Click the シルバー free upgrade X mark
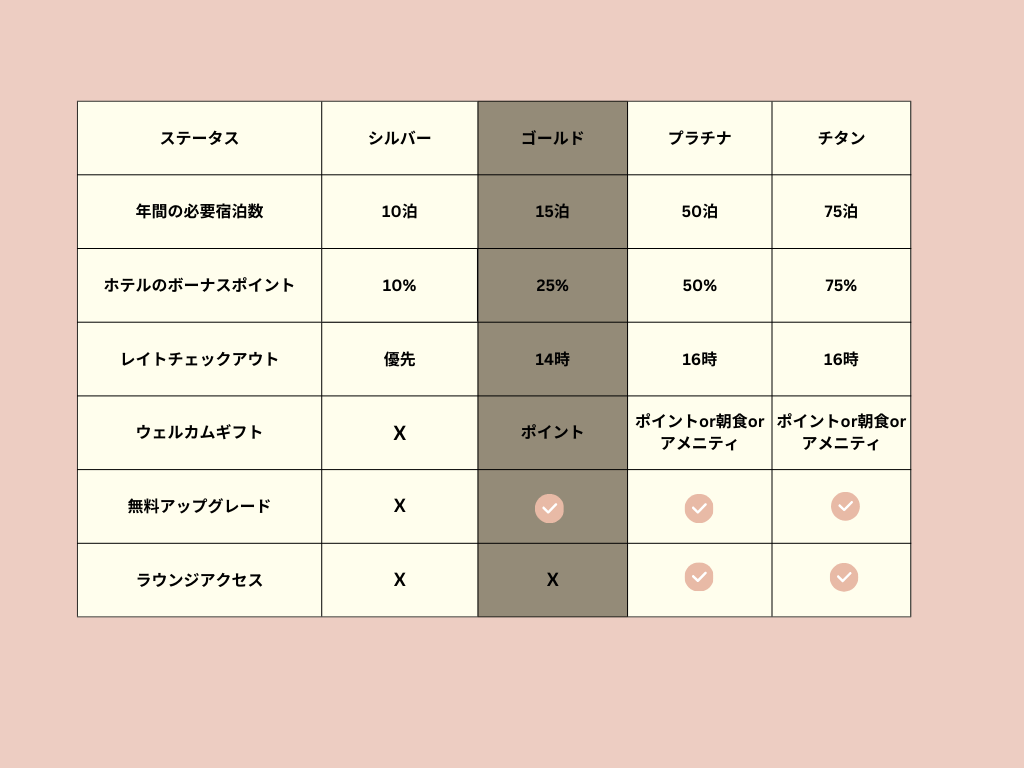This screenshot has height=768, width=1024. coord(399,506)
